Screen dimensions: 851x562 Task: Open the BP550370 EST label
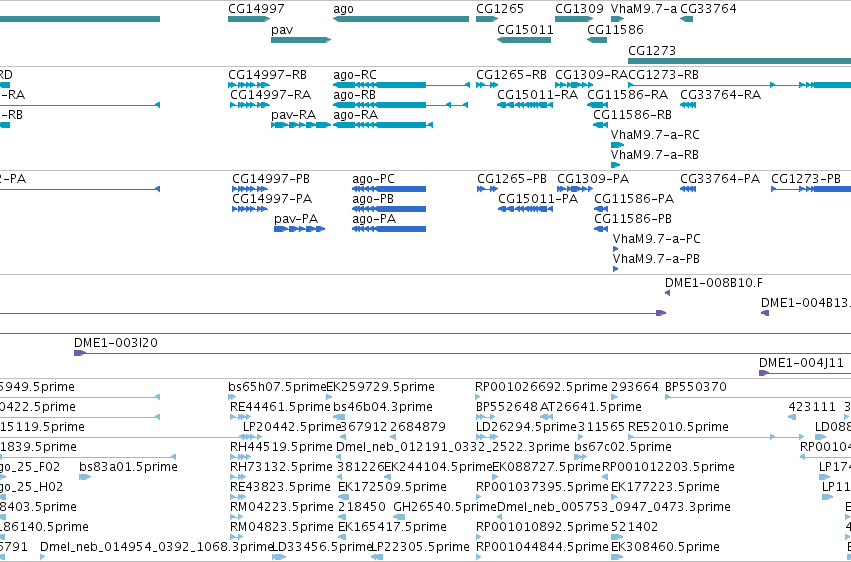click(696, 387)
